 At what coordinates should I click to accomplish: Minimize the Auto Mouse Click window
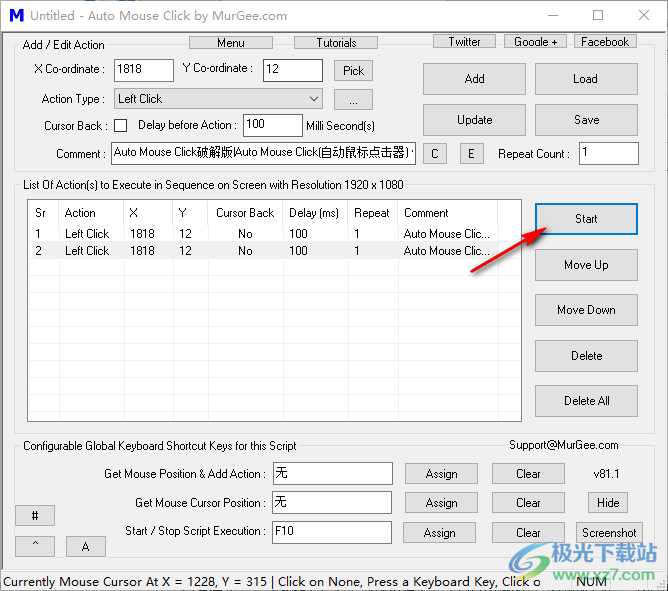(553, 15)
